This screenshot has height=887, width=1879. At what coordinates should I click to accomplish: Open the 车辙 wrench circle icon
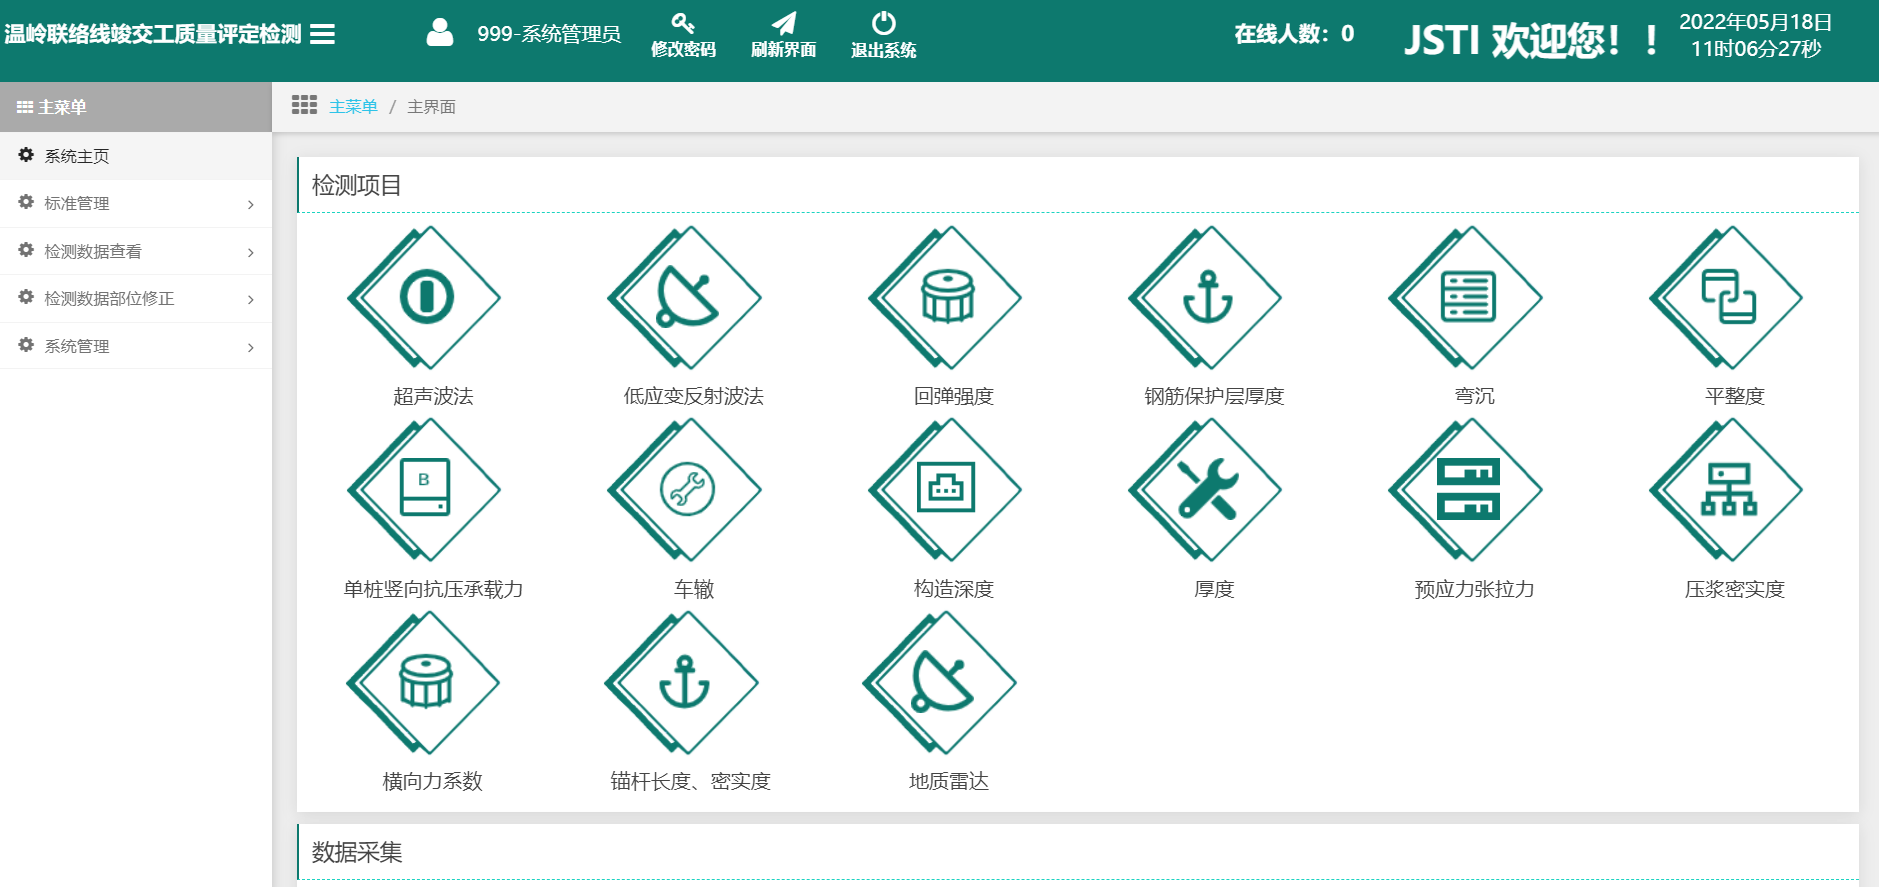687,490
